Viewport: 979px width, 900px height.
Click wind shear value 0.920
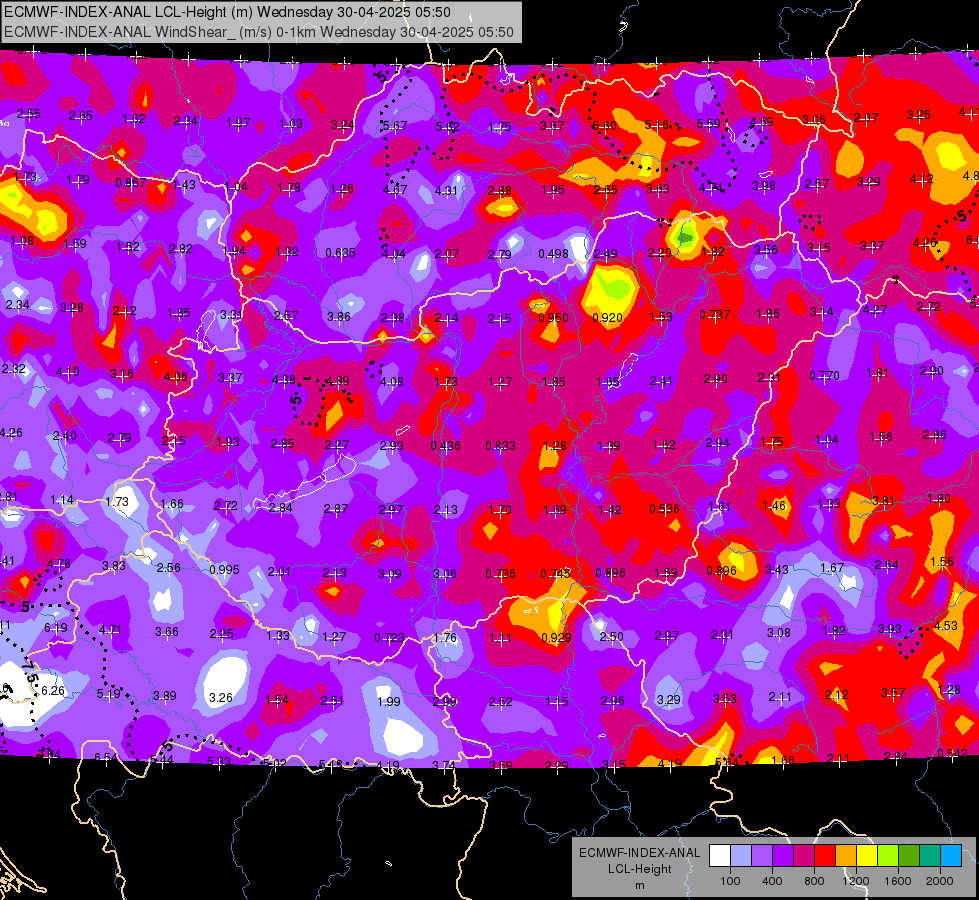(x=607, y=318)
